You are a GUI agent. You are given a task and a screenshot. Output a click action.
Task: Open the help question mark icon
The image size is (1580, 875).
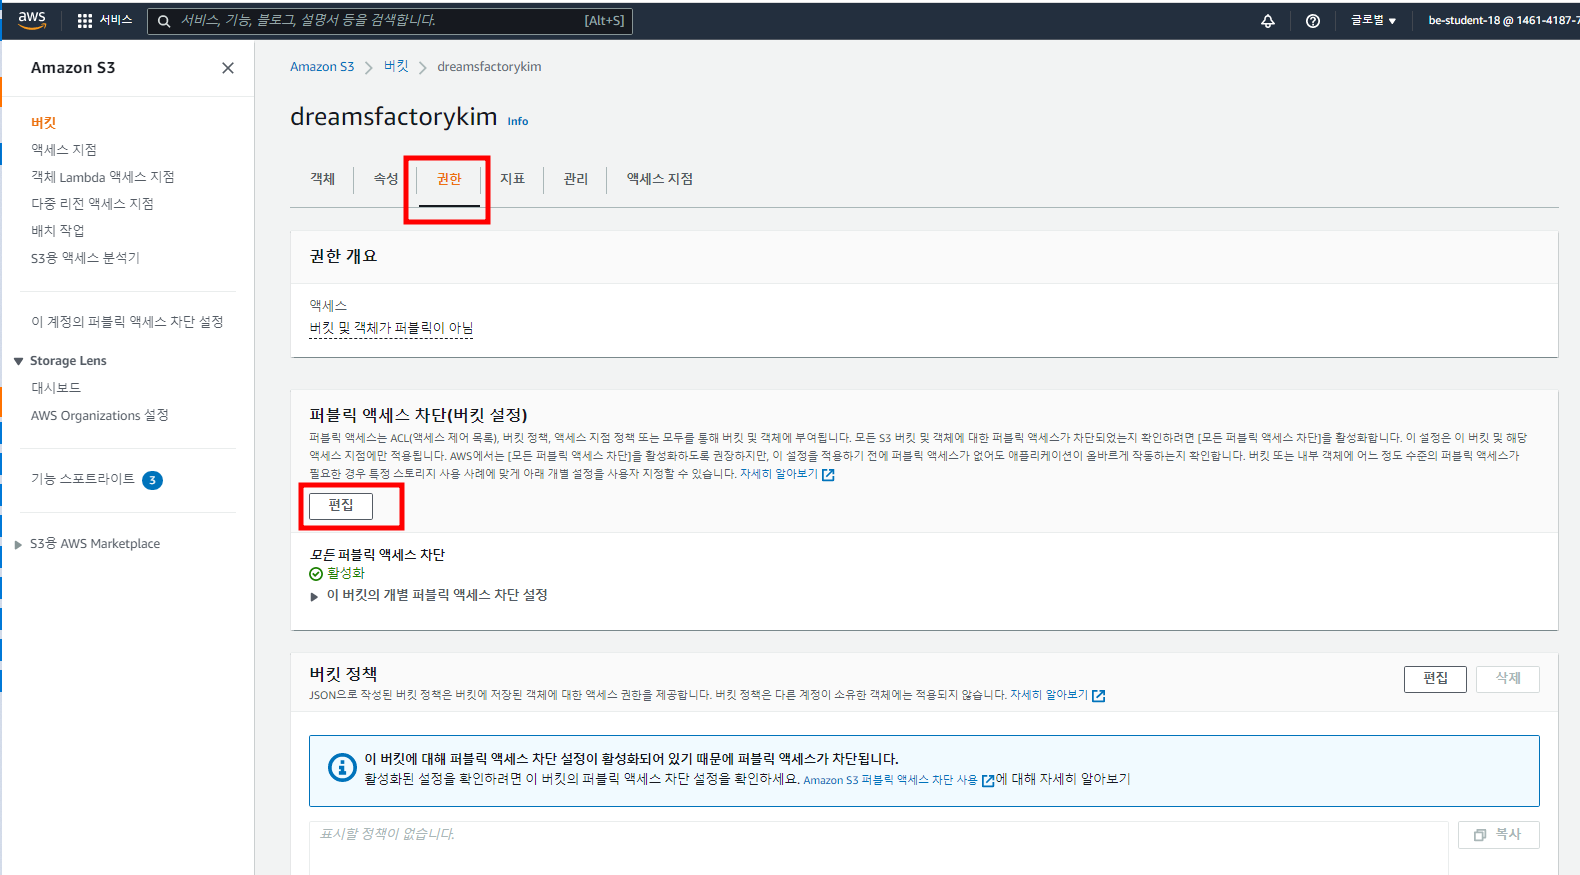point(1313,21)
